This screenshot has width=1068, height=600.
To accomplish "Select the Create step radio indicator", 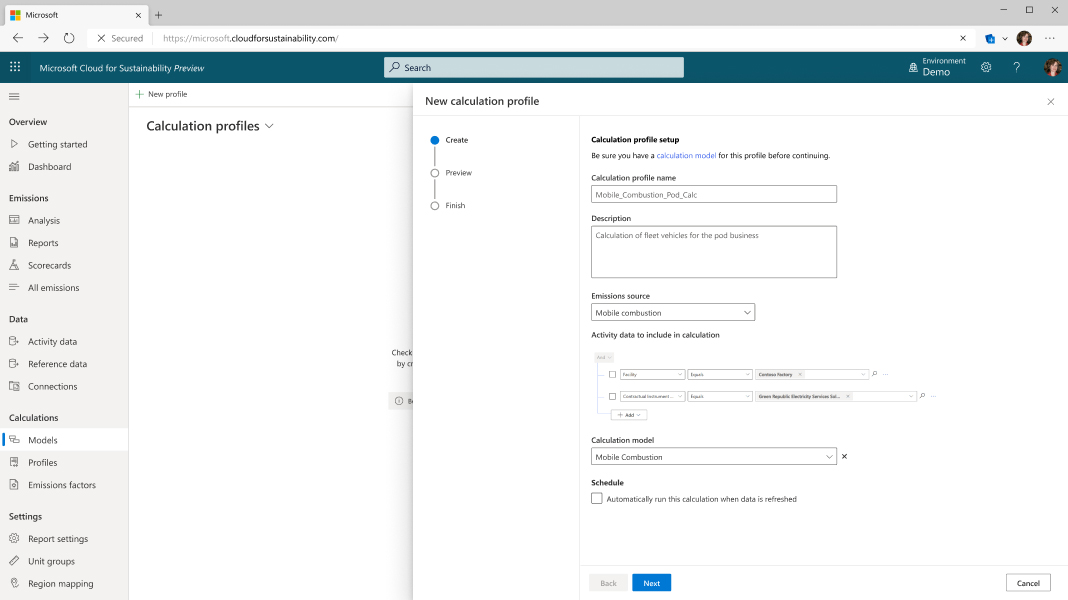I will point(435,140).
